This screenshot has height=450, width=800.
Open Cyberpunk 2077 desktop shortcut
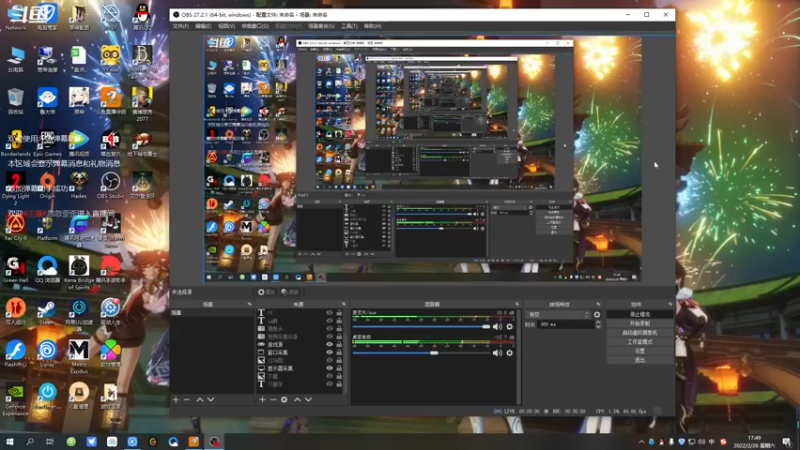[142, 104]
